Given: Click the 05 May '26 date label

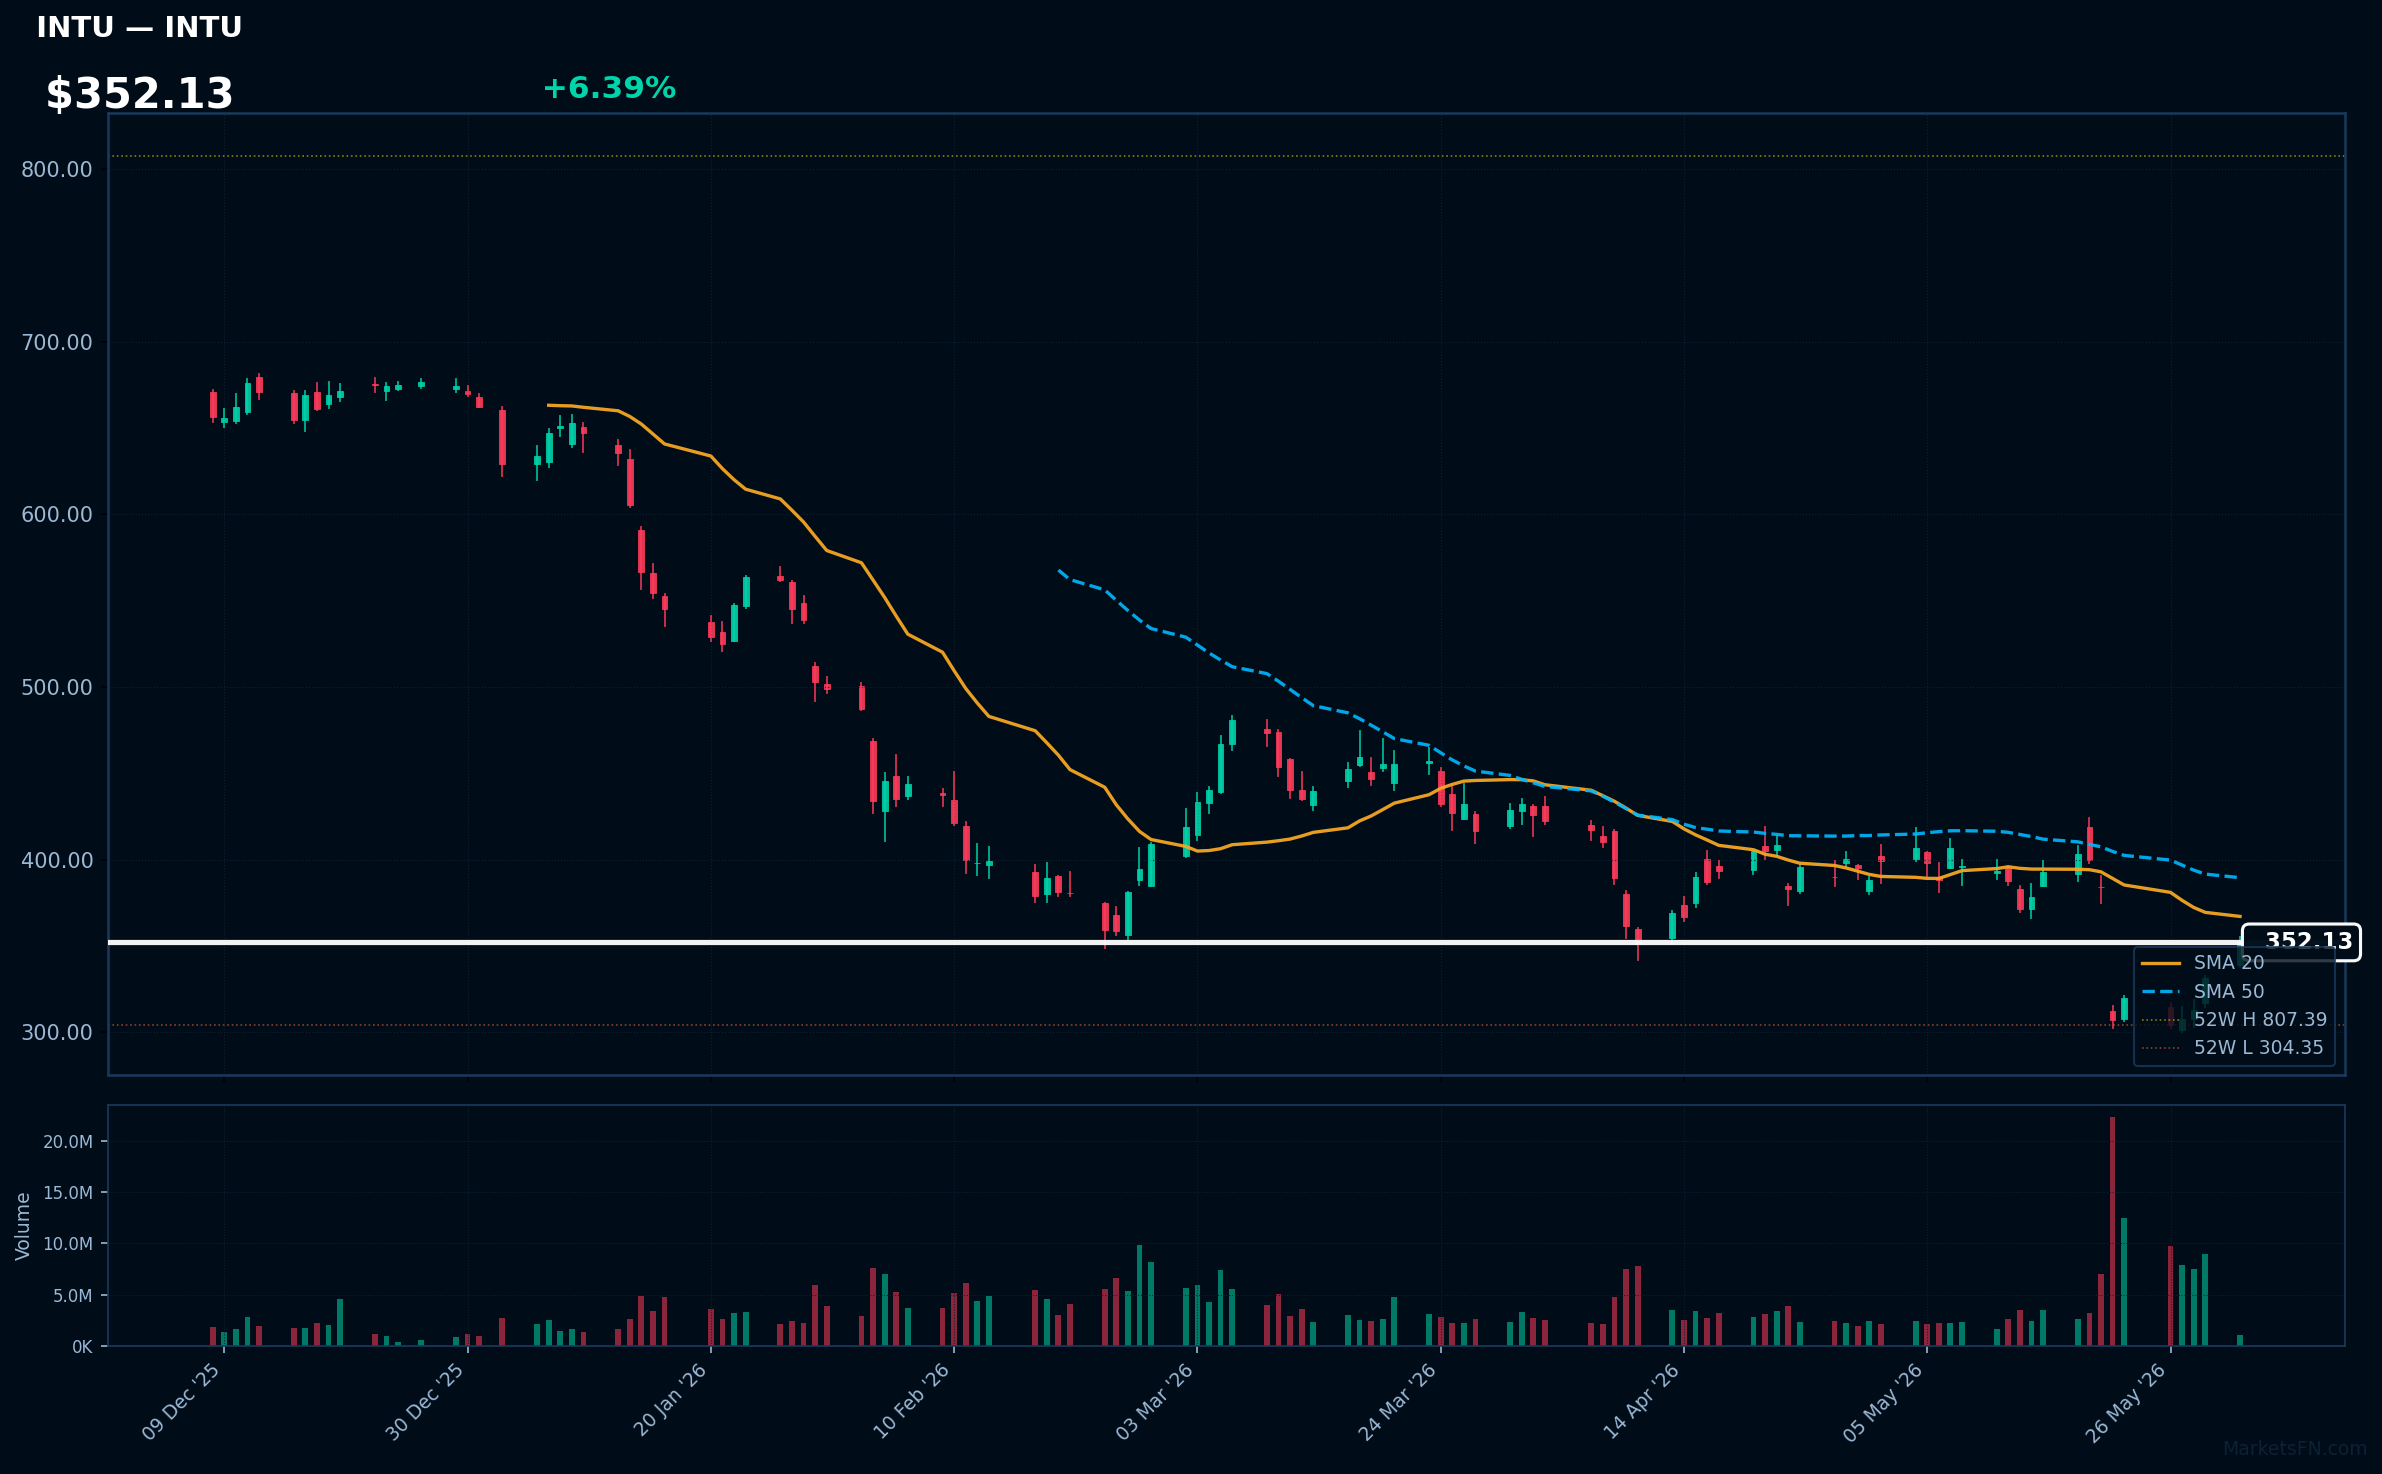Looking at the screenshot, I should coord(1884,1401).
